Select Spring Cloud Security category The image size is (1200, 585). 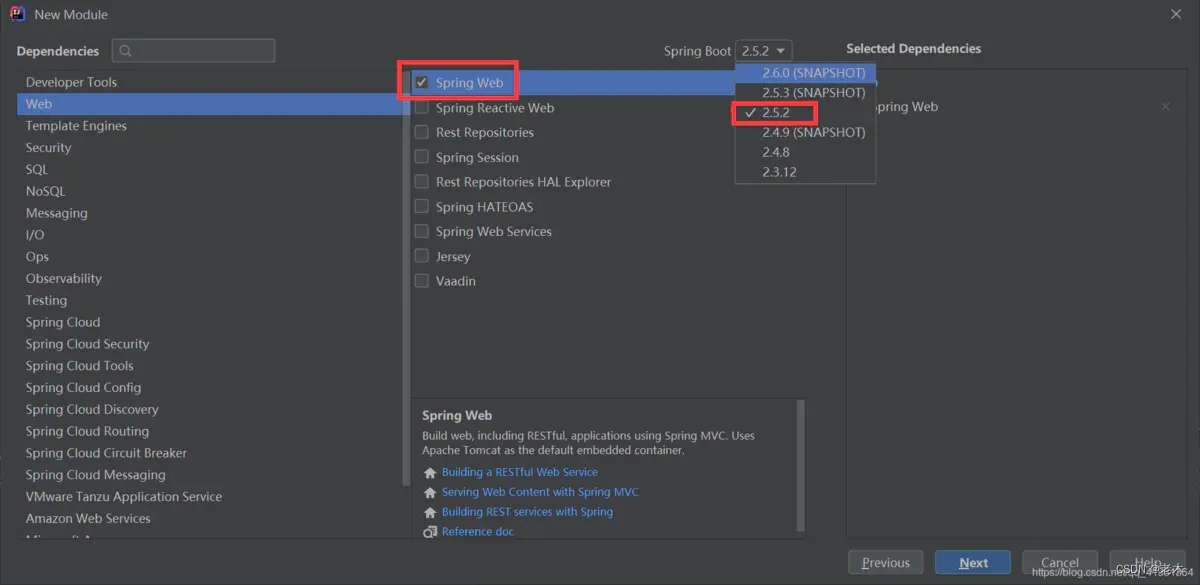[87, 344]
